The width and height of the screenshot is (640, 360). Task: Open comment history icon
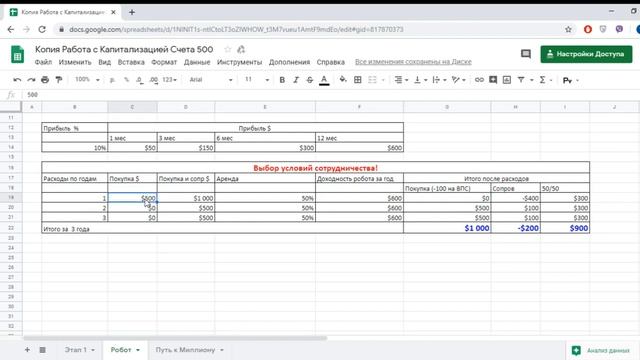click(526, 54)
